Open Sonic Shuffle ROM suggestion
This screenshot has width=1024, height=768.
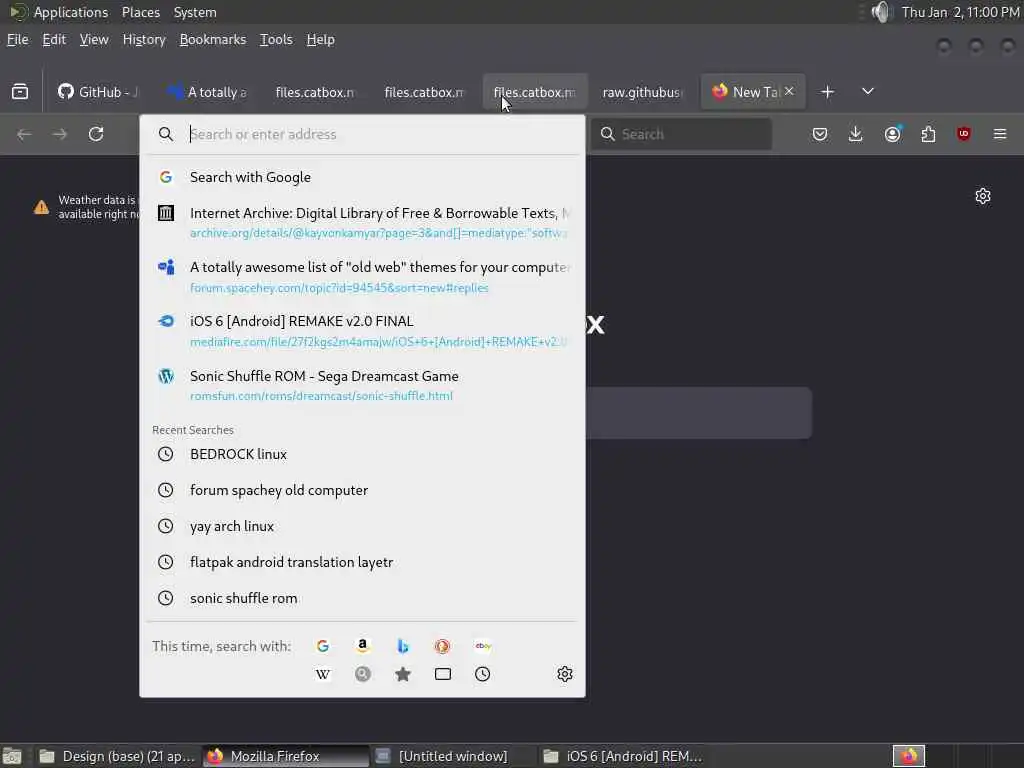(362, 385)
